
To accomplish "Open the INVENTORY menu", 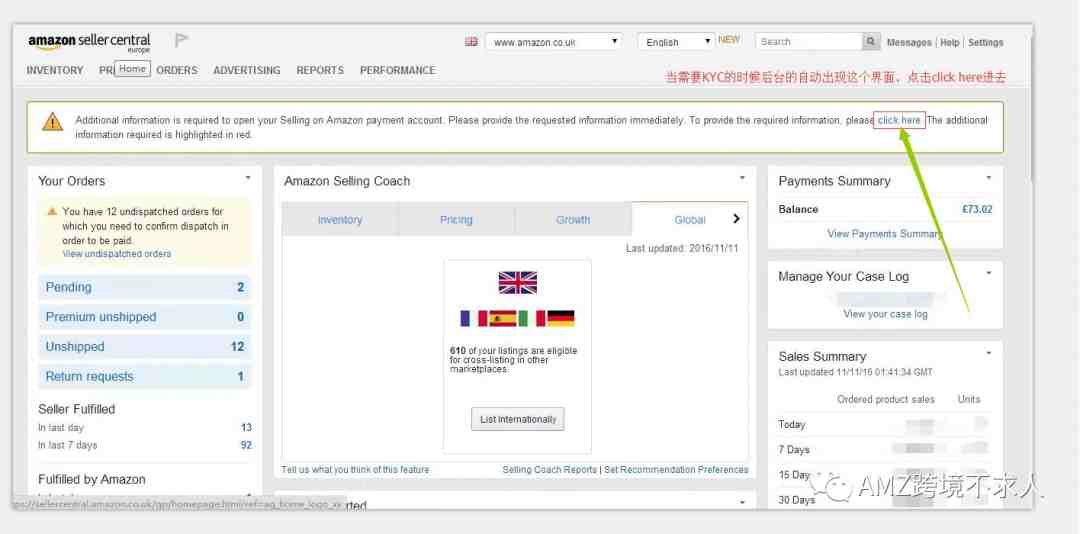I will click(x=54, y=70).
